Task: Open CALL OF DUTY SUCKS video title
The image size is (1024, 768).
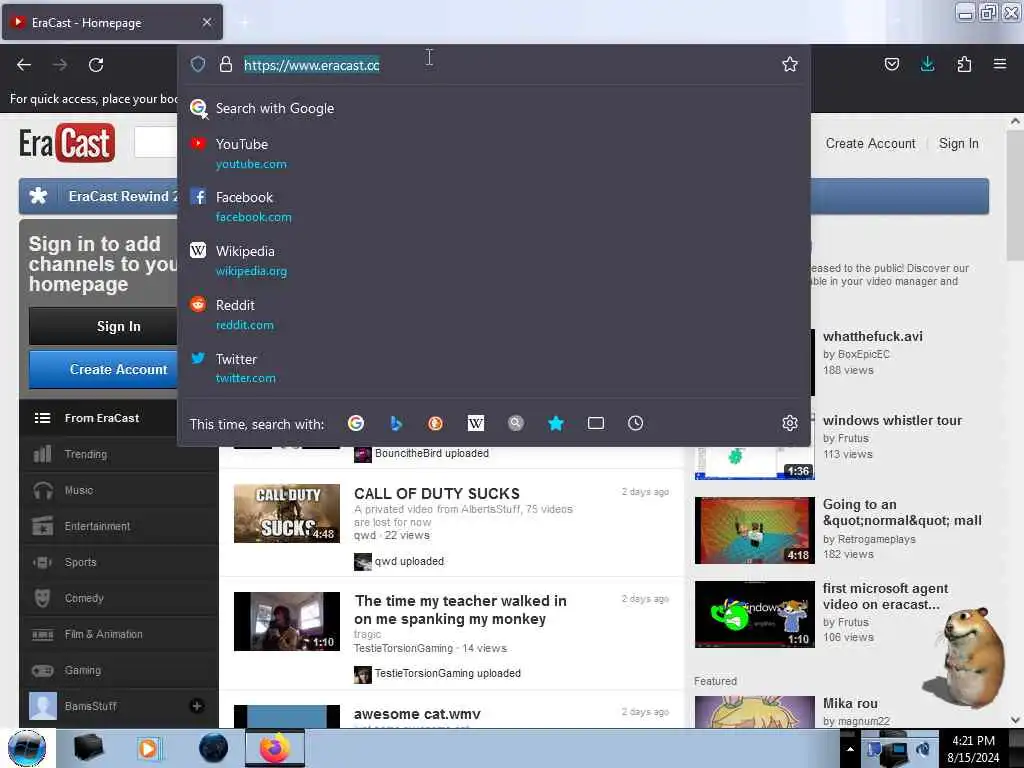Action: pyautogui.click(x=436, y=493)
